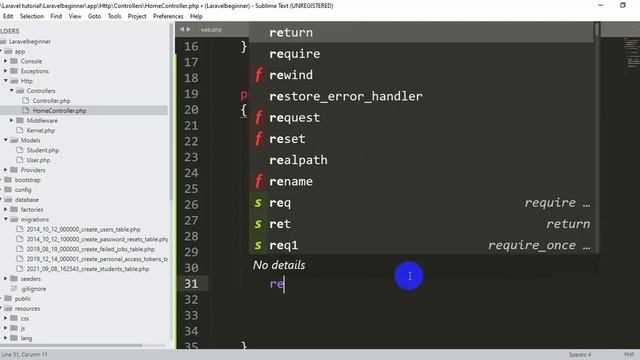Viewport: 640px width, 360px height.
Task: Select the bootstrap folder
Action: pos(28,180)
